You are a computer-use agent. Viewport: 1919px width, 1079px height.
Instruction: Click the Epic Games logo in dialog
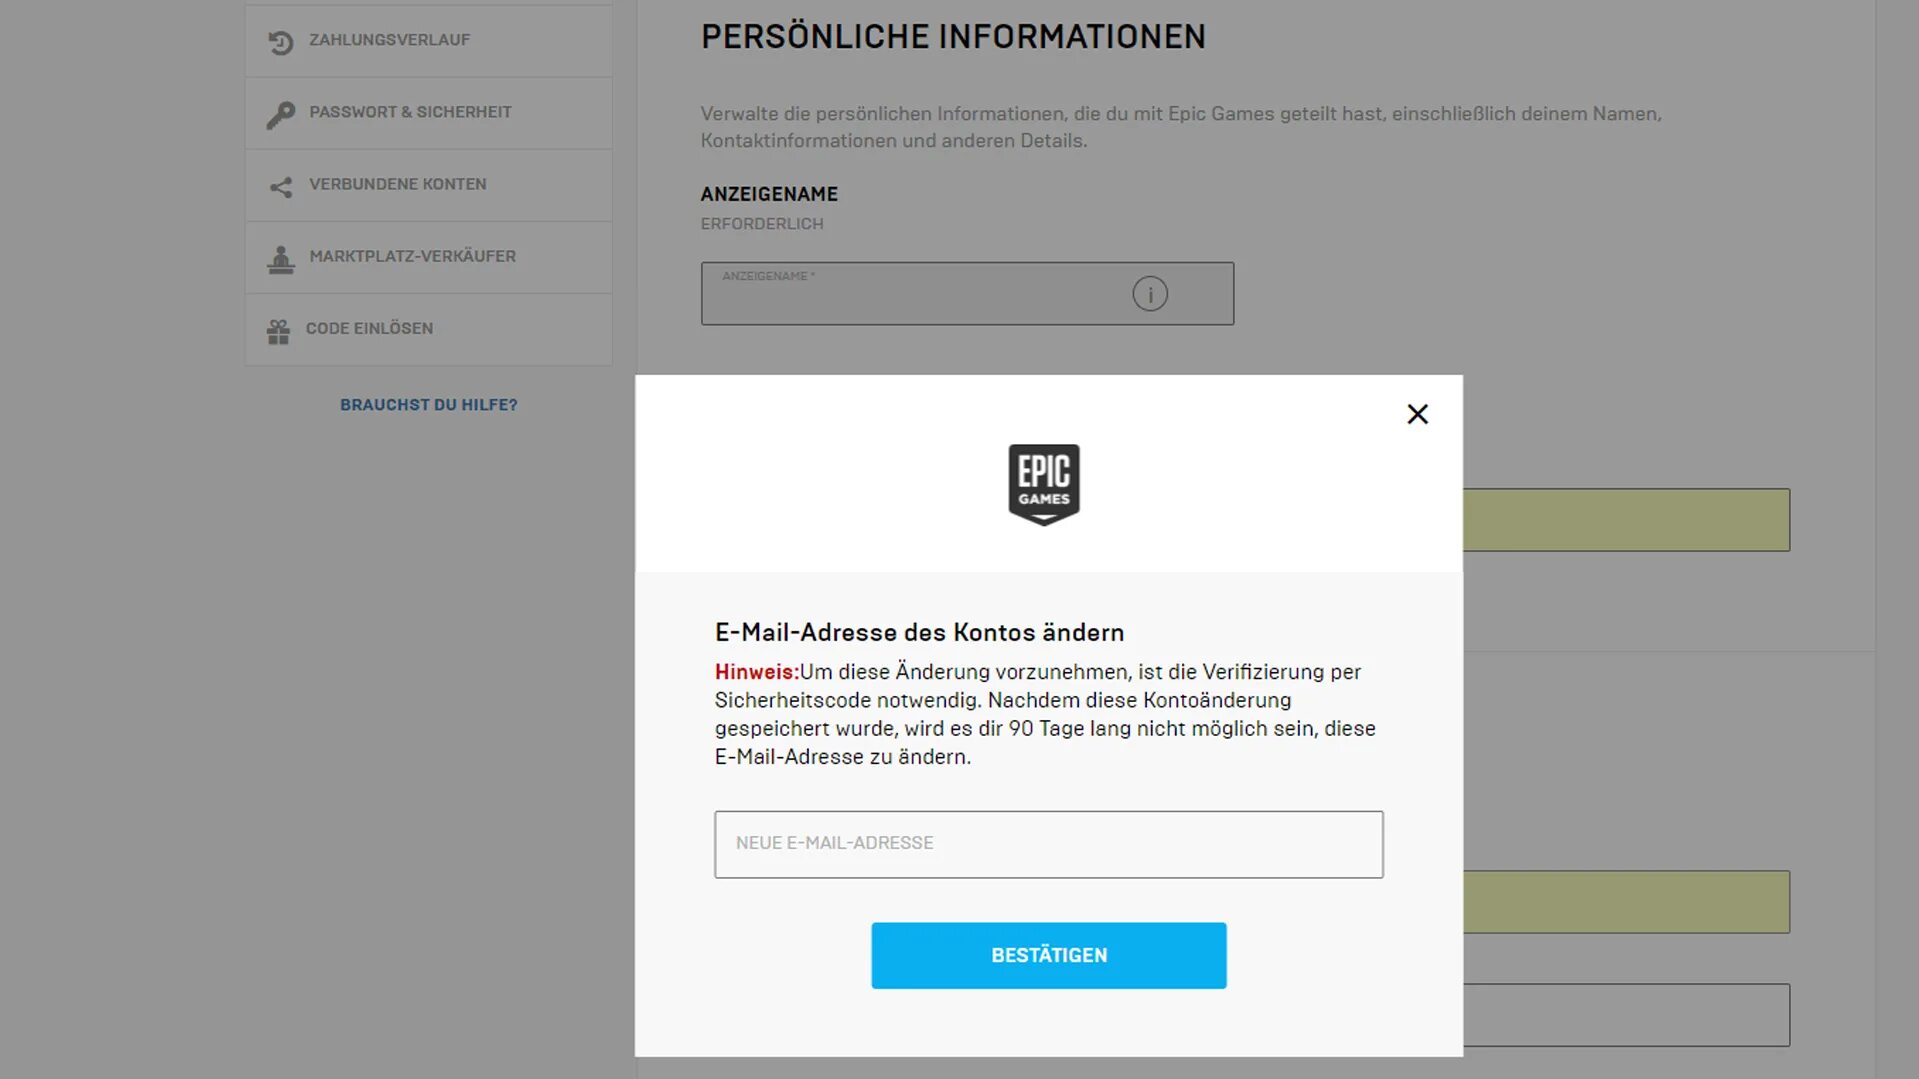click(x=1044, y=485)
